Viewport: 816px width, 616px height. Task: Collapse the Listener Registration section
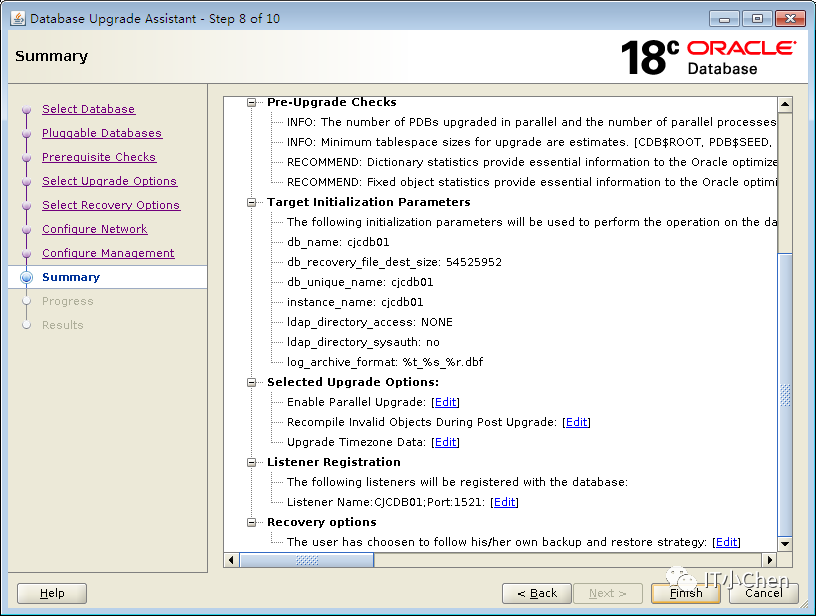251,463
